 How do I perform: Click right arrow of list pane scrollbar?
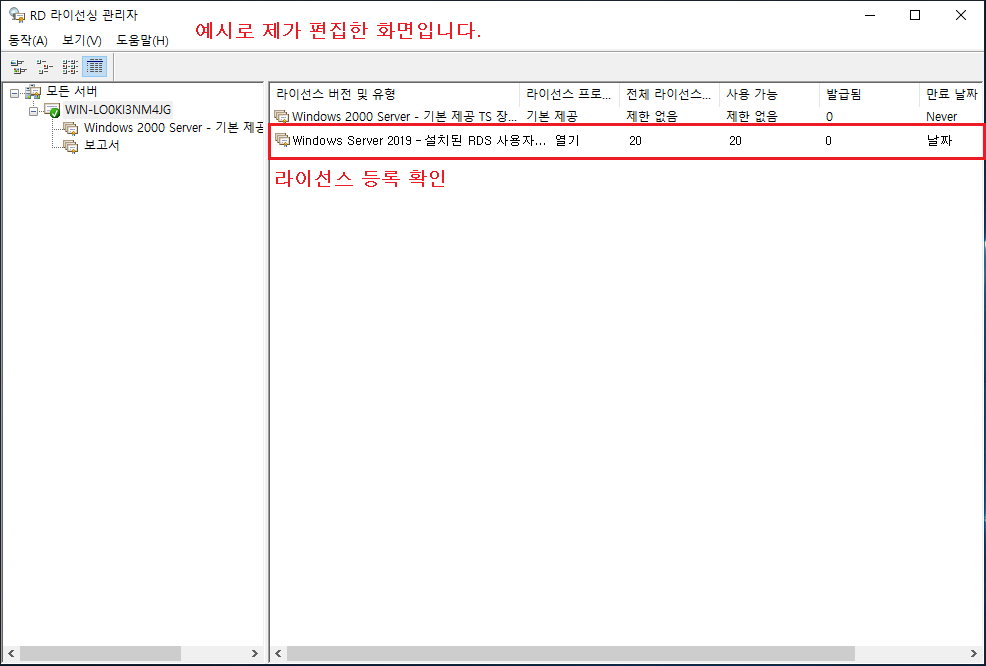pos(975,653)
